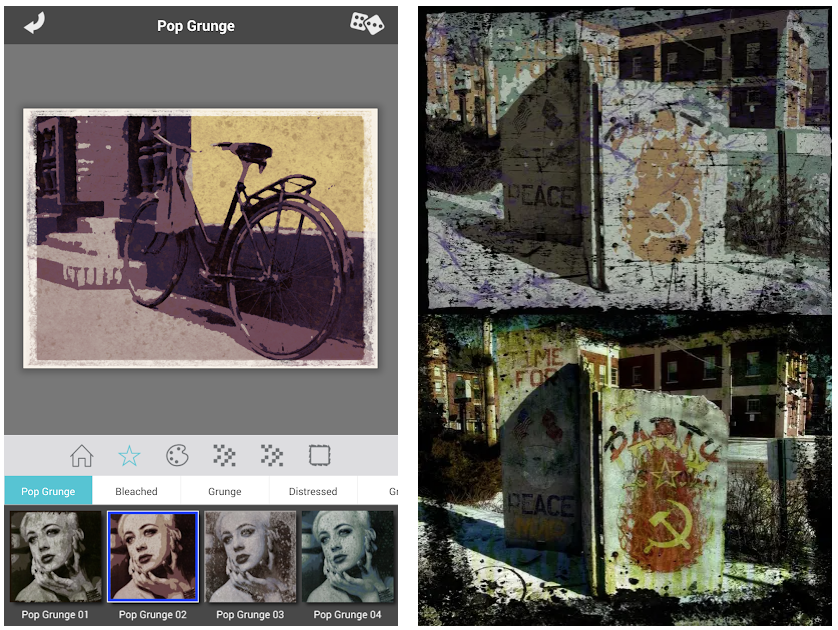This screenshot has width=838, height=630.
Task: Select the star favorites icon
Action: pos(129,456)
